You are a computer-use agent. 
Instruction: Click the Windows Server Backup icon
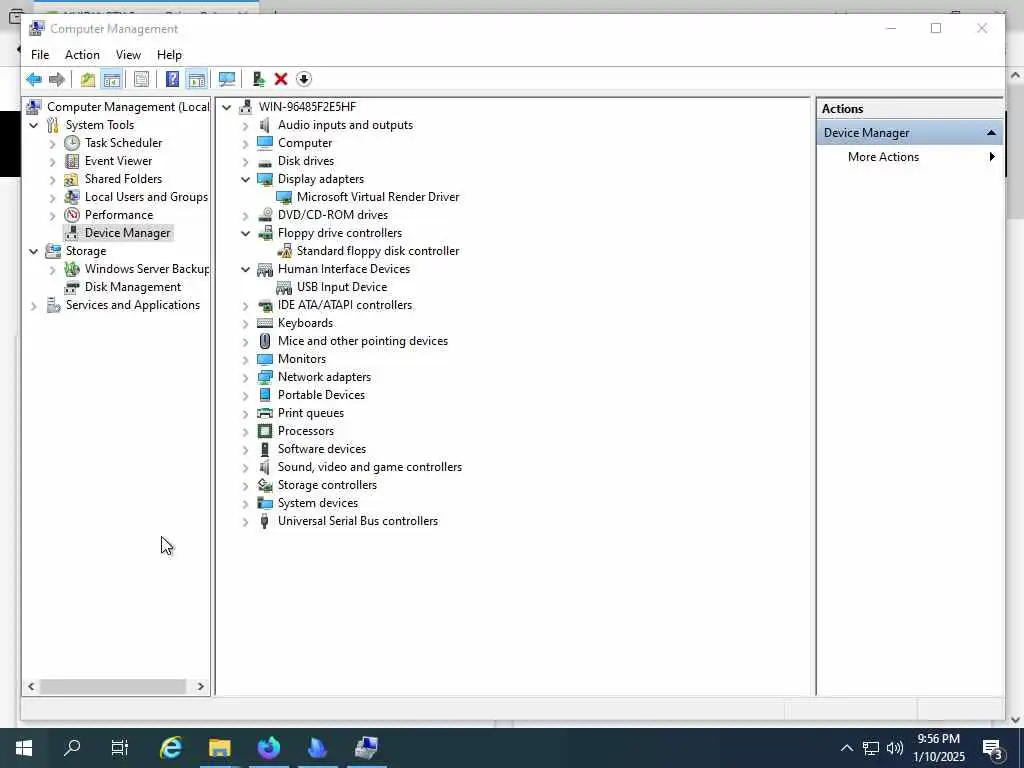point(72,269)
